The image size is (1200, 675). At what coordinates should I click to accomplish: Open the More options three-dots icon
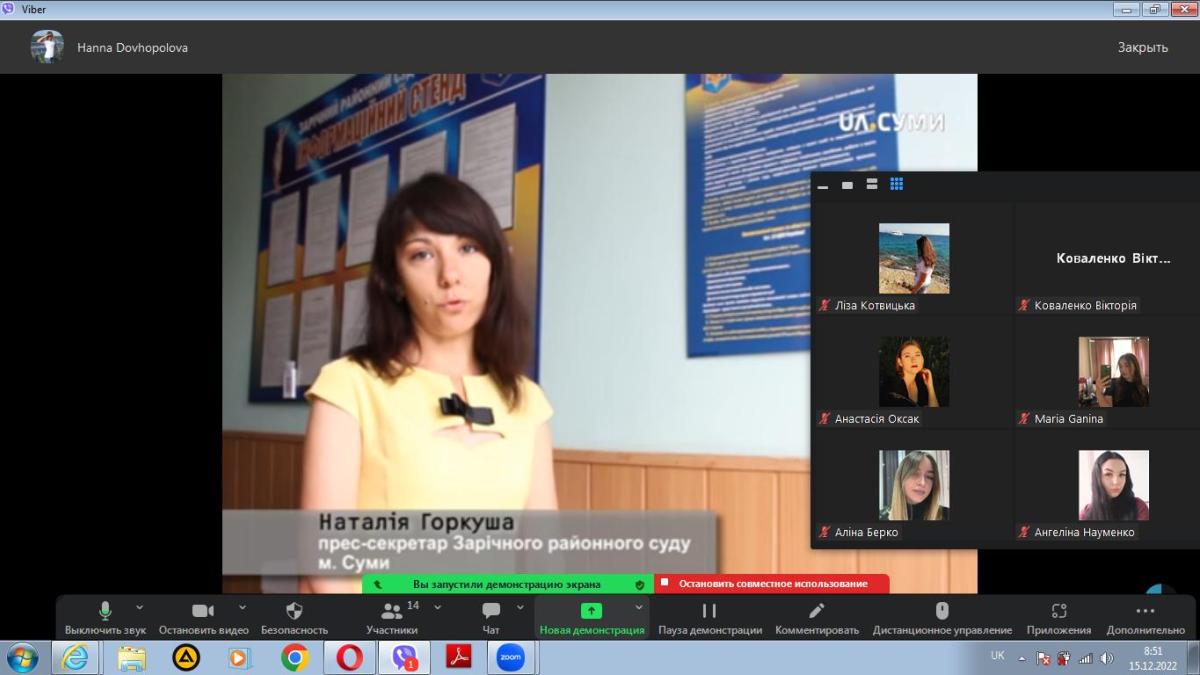pyautogui.click(x=1145, y=611)
